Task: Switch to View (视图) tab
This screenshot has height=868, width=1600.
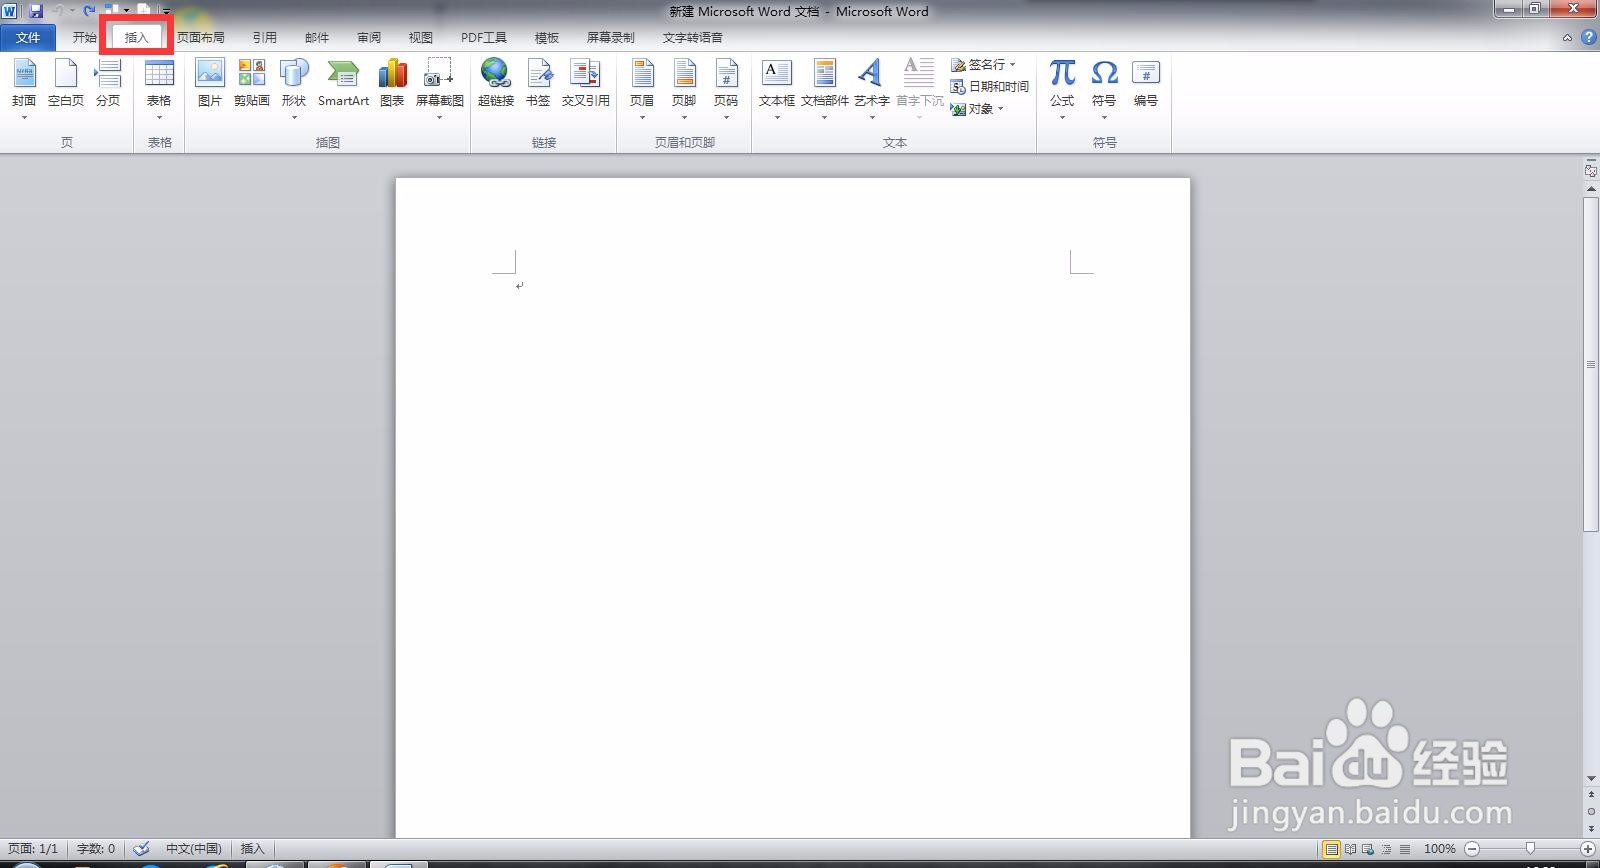Action: tap(421, 37)
